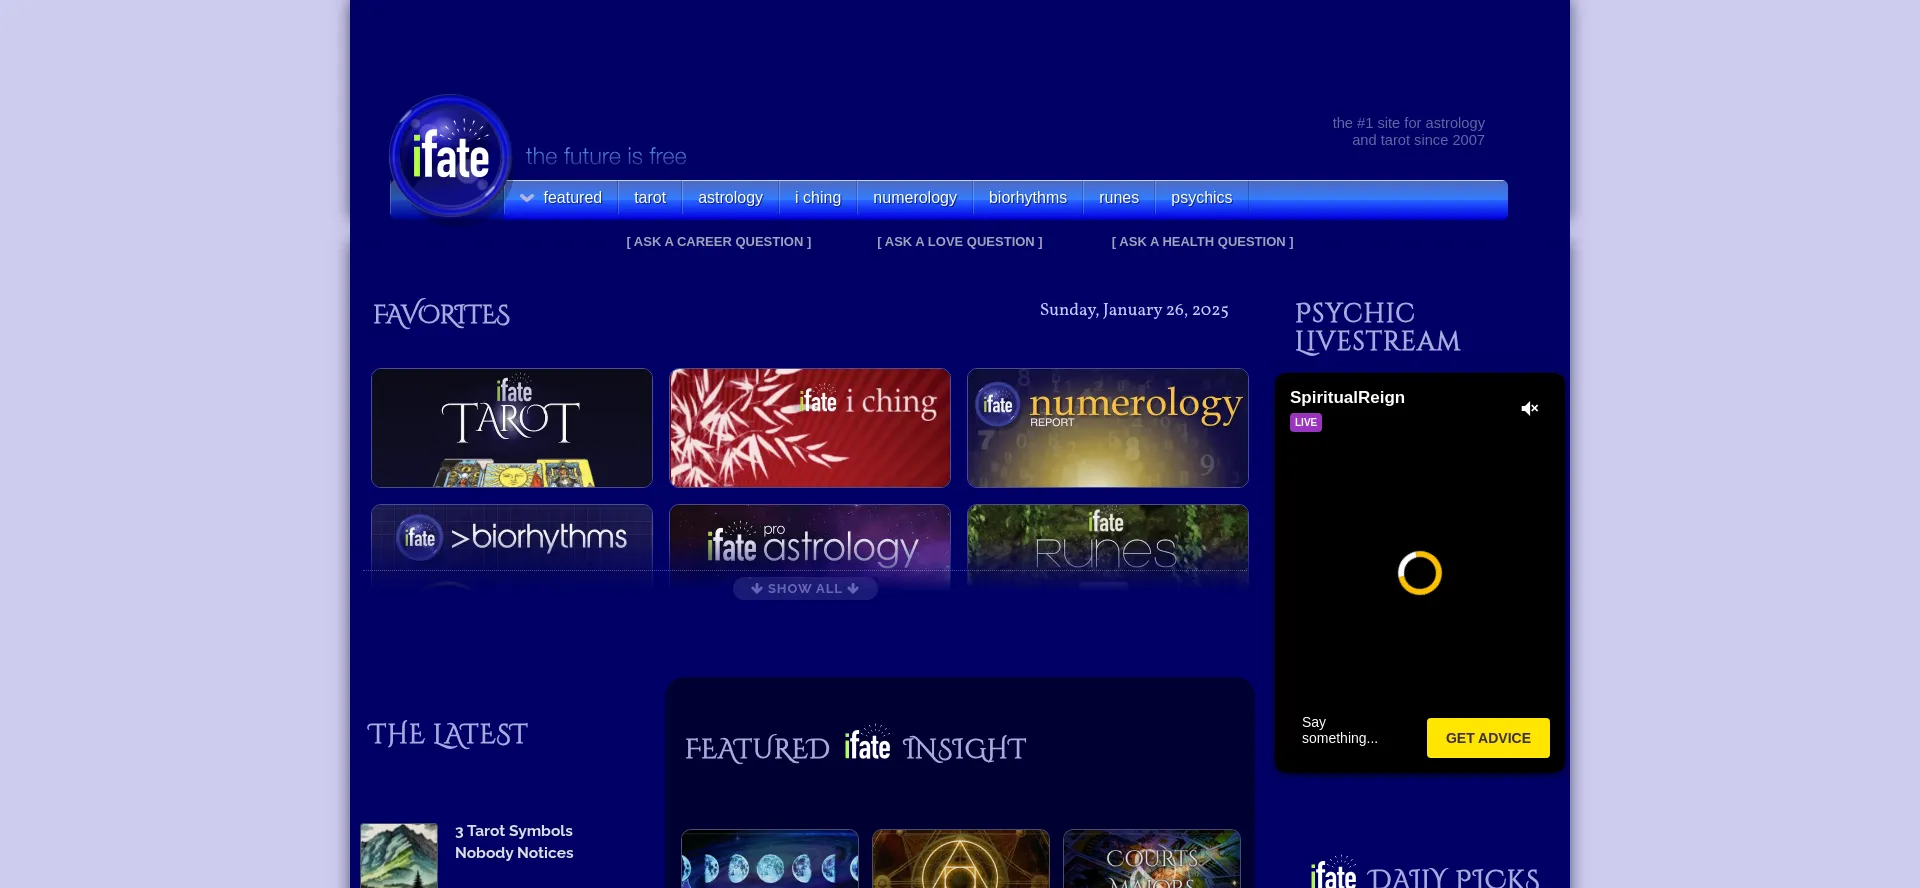1920x888 pixels.
Task: Open the Biorhythms banner
Action: tap(511, 538)
